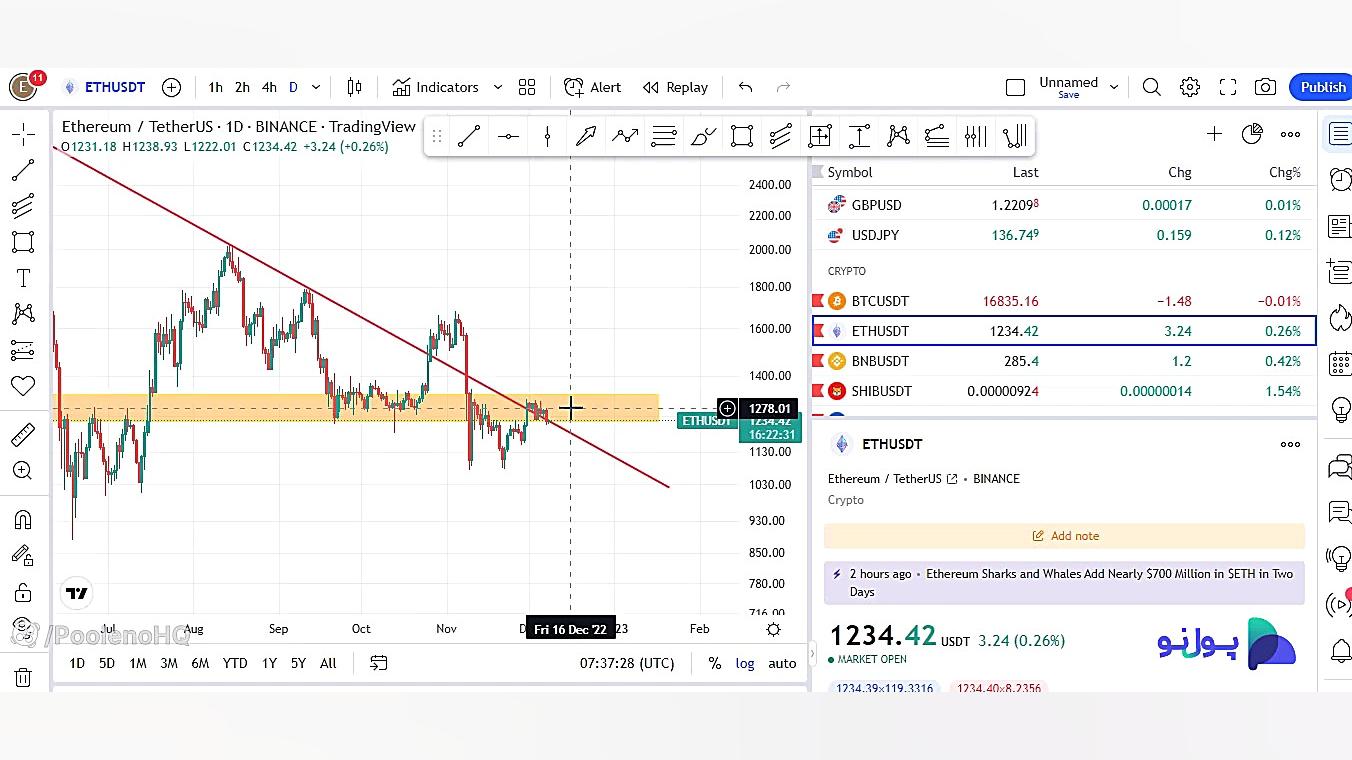The width and height of the screenshot is (1352, 760).
Task: Pick the vertical line tool in floating toolbar
Action: [547, 136]
